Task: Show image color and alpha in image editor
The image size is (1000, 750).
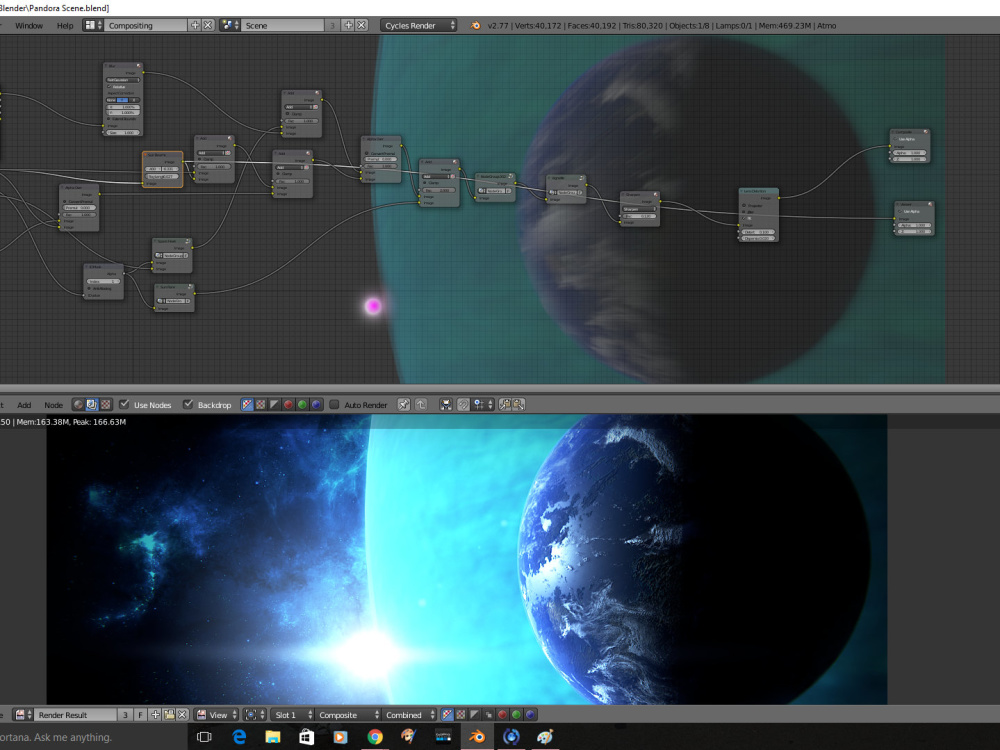Action: pos(447,715)
